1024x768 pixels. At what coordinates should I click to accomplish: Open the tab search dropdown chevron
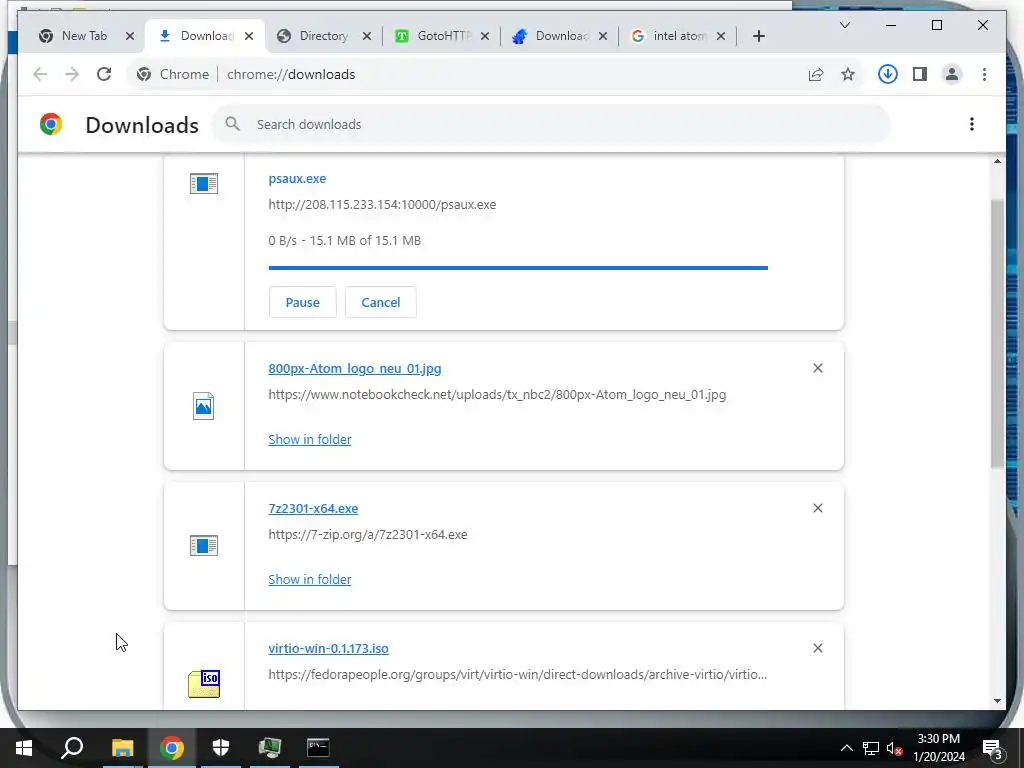[844, 25]
